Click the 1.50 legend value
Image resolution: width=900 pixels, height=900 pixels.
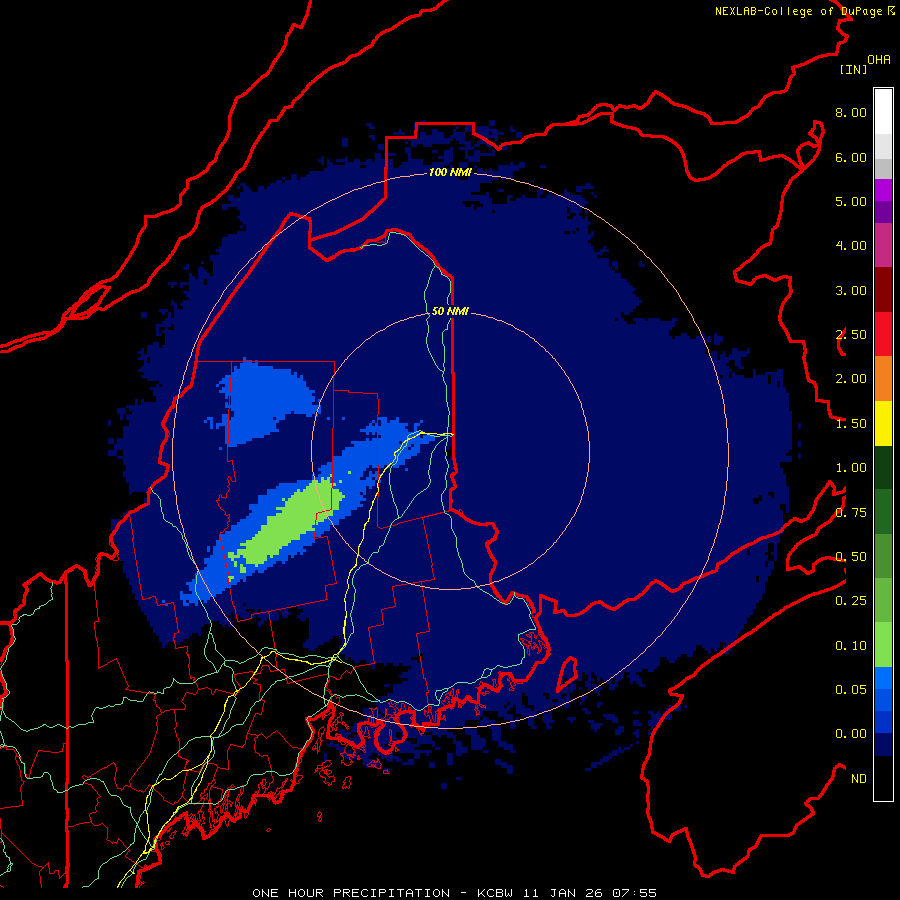point(851,424)
